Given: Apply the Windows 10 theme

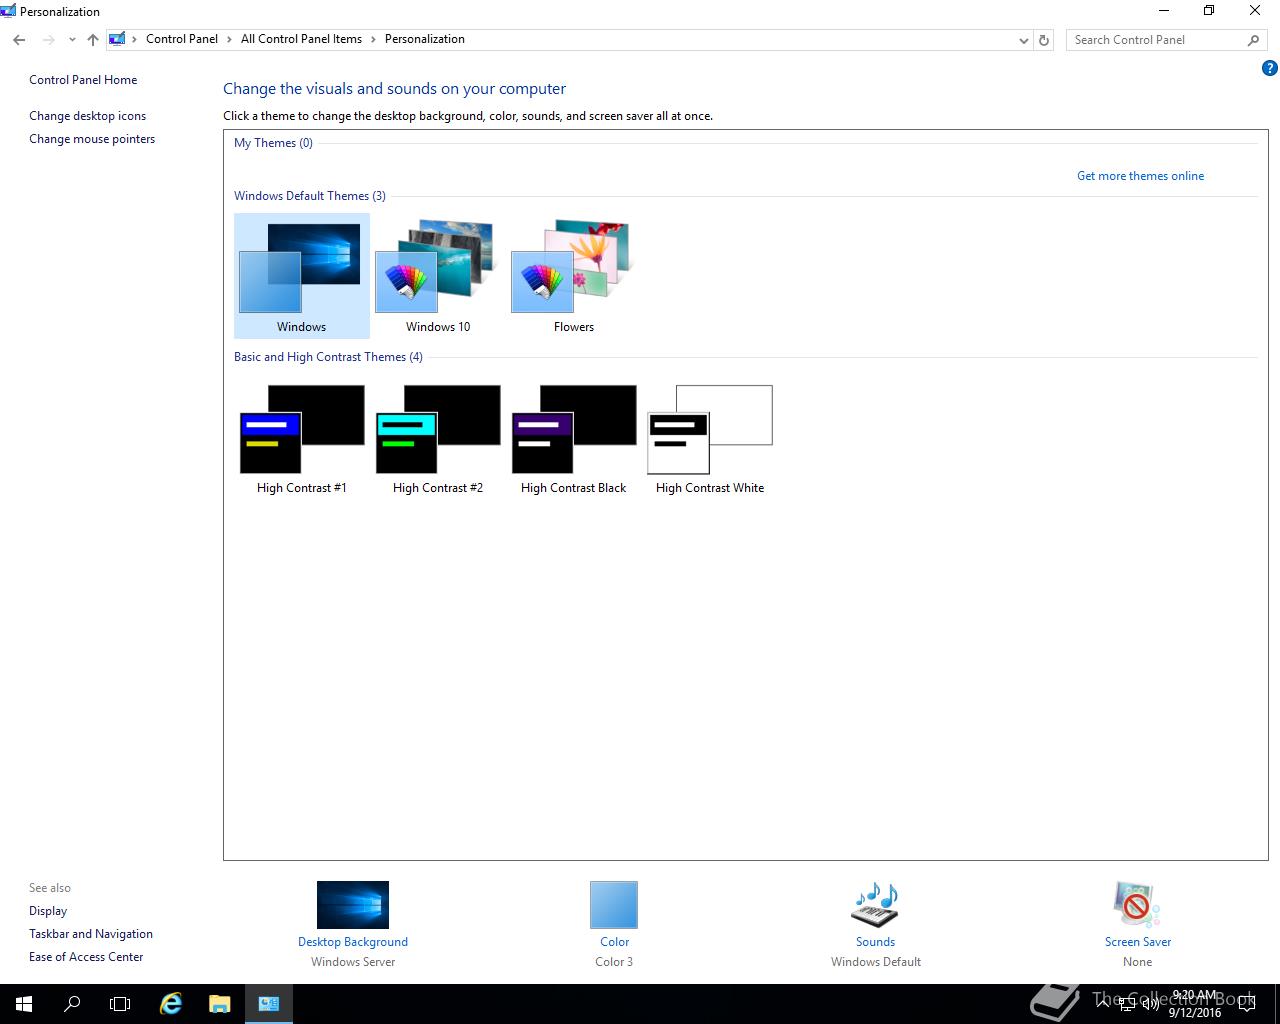Looking at the screenshot, I should 437,276.
